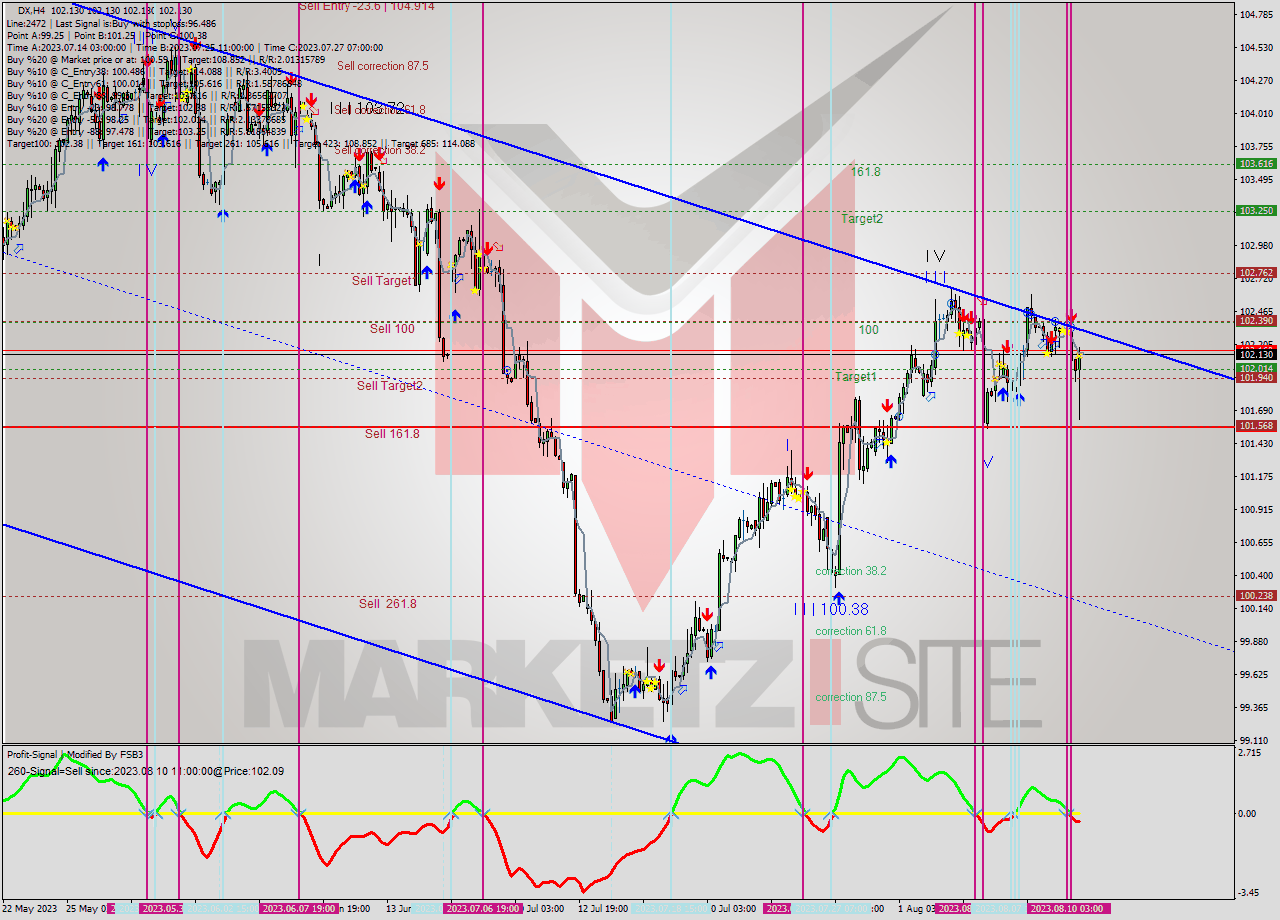
Task: Select the 'correction 38.2' label
Action: [x=851, y=571]
